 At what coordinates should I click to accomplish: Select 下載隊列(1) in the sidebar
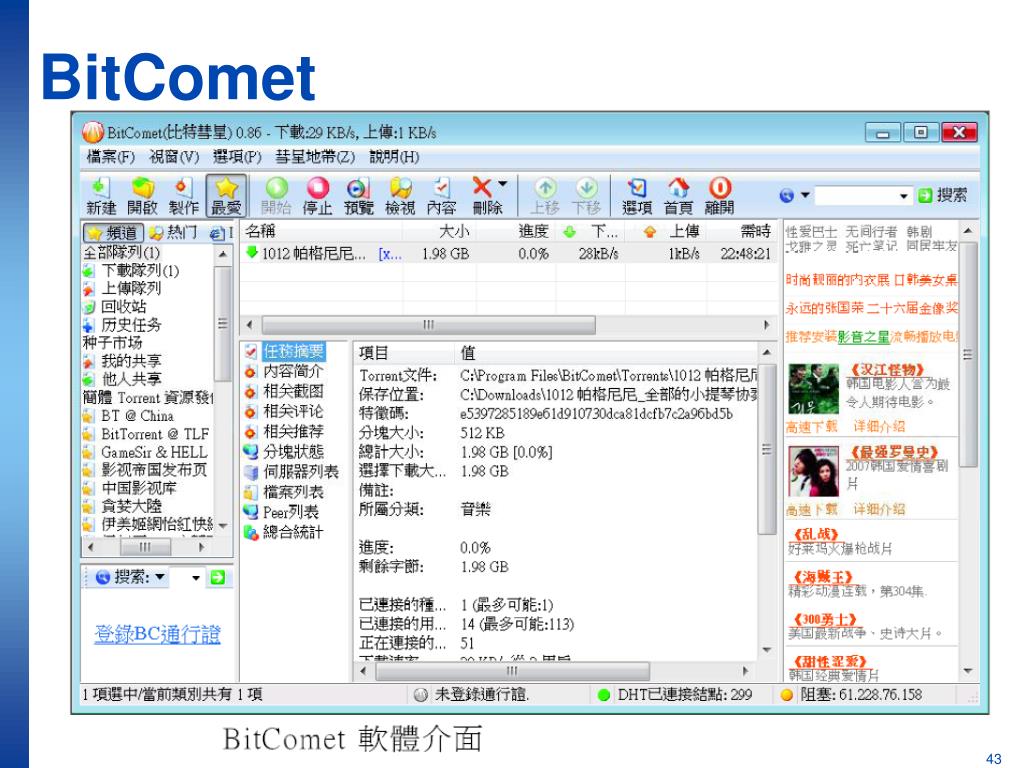(x=140, y=270)
